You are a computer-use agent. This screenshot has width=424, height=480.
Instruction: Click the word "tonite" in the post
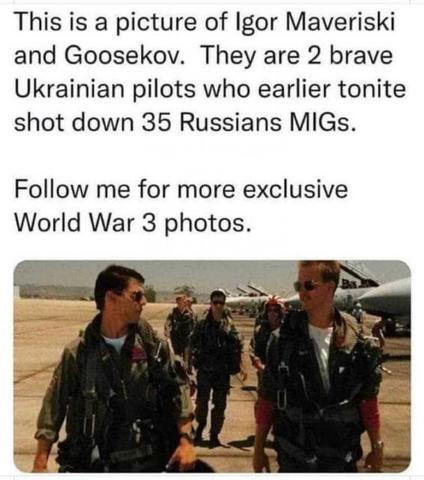[x=372, y=89]
